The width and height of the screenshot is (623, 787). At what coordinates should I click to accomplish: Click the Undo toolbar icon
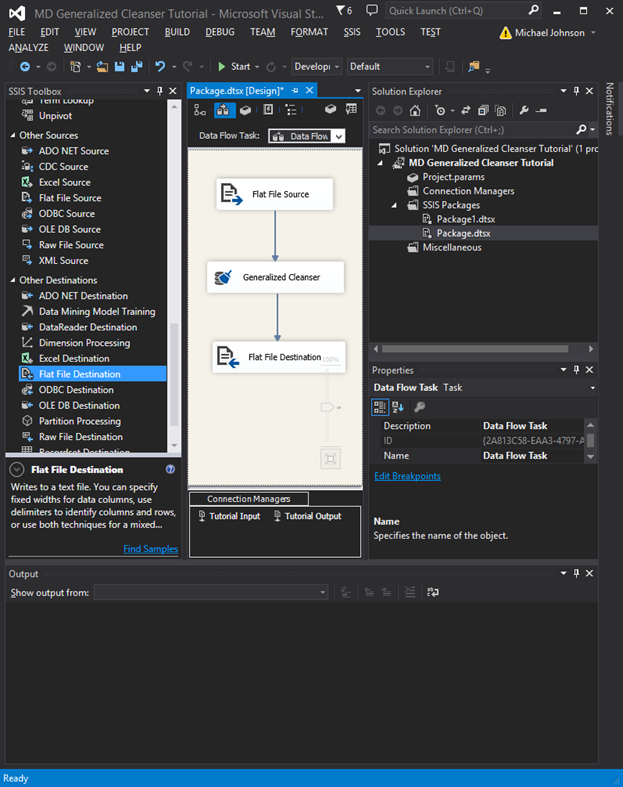coord(160,67)
